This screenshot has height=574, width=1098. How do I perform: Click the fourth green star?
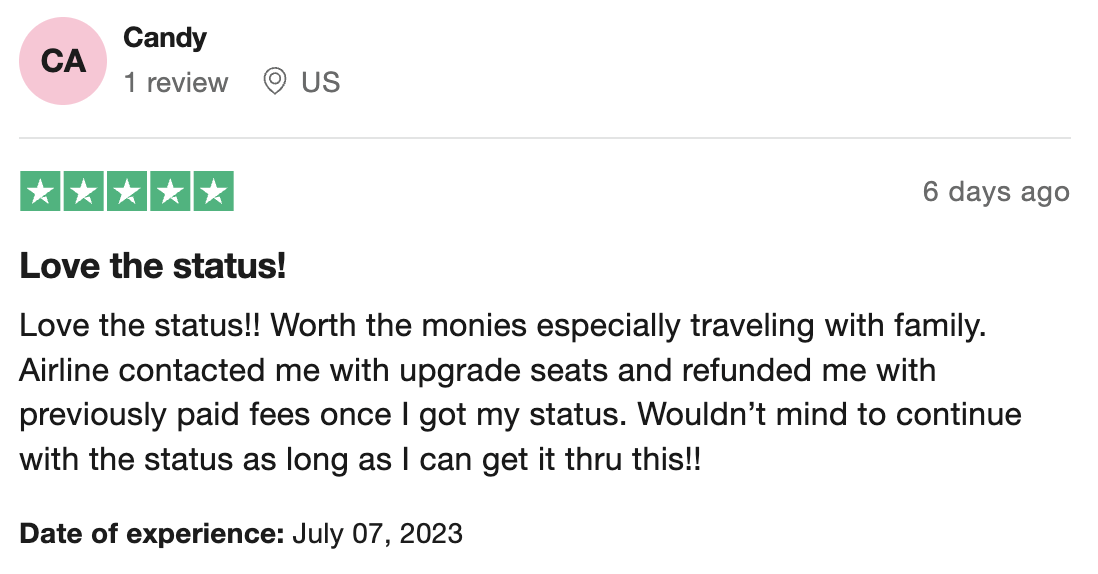point(170,191)
